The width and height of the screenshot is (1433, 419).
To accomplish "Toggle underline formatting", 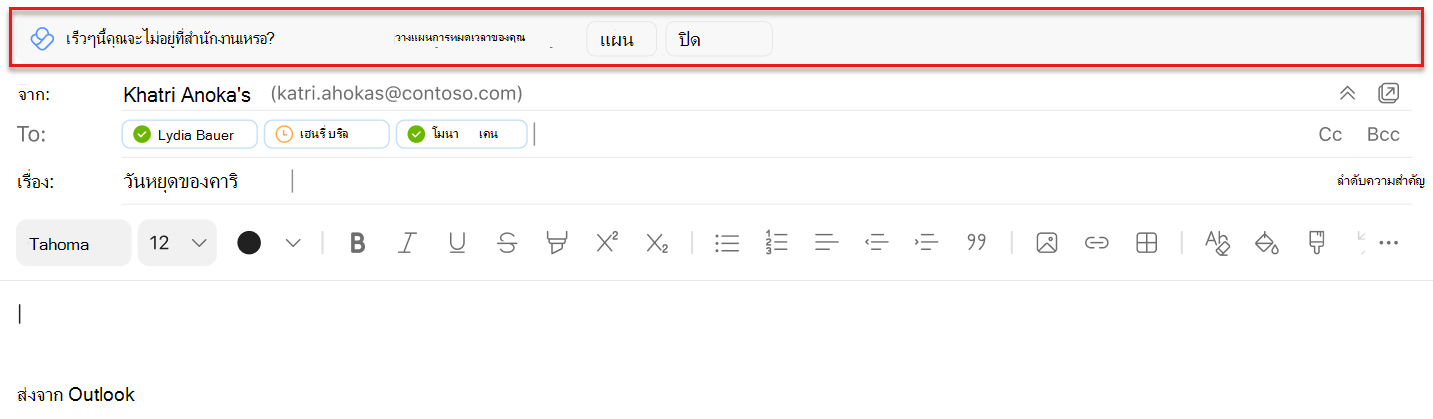I will pyautogui.click(x=457, y=243).
